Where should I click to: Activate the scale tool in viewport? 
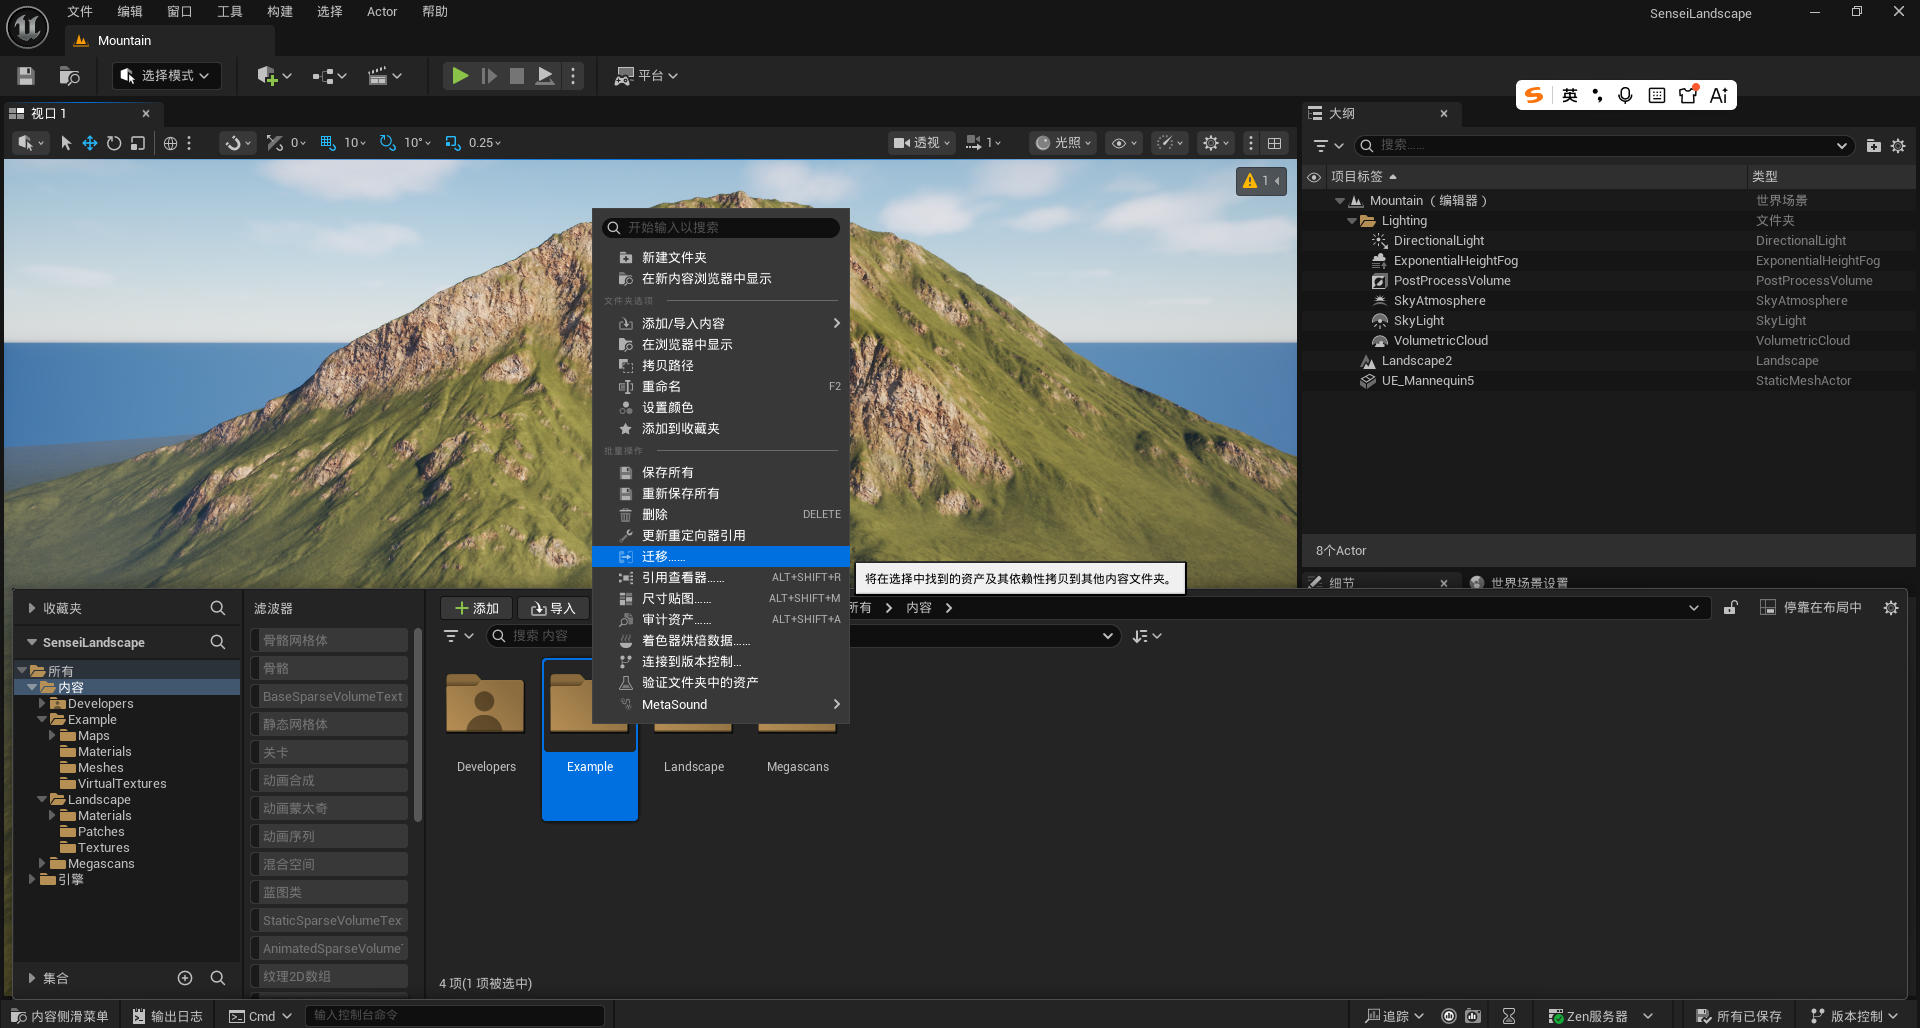tap(138, 143)
